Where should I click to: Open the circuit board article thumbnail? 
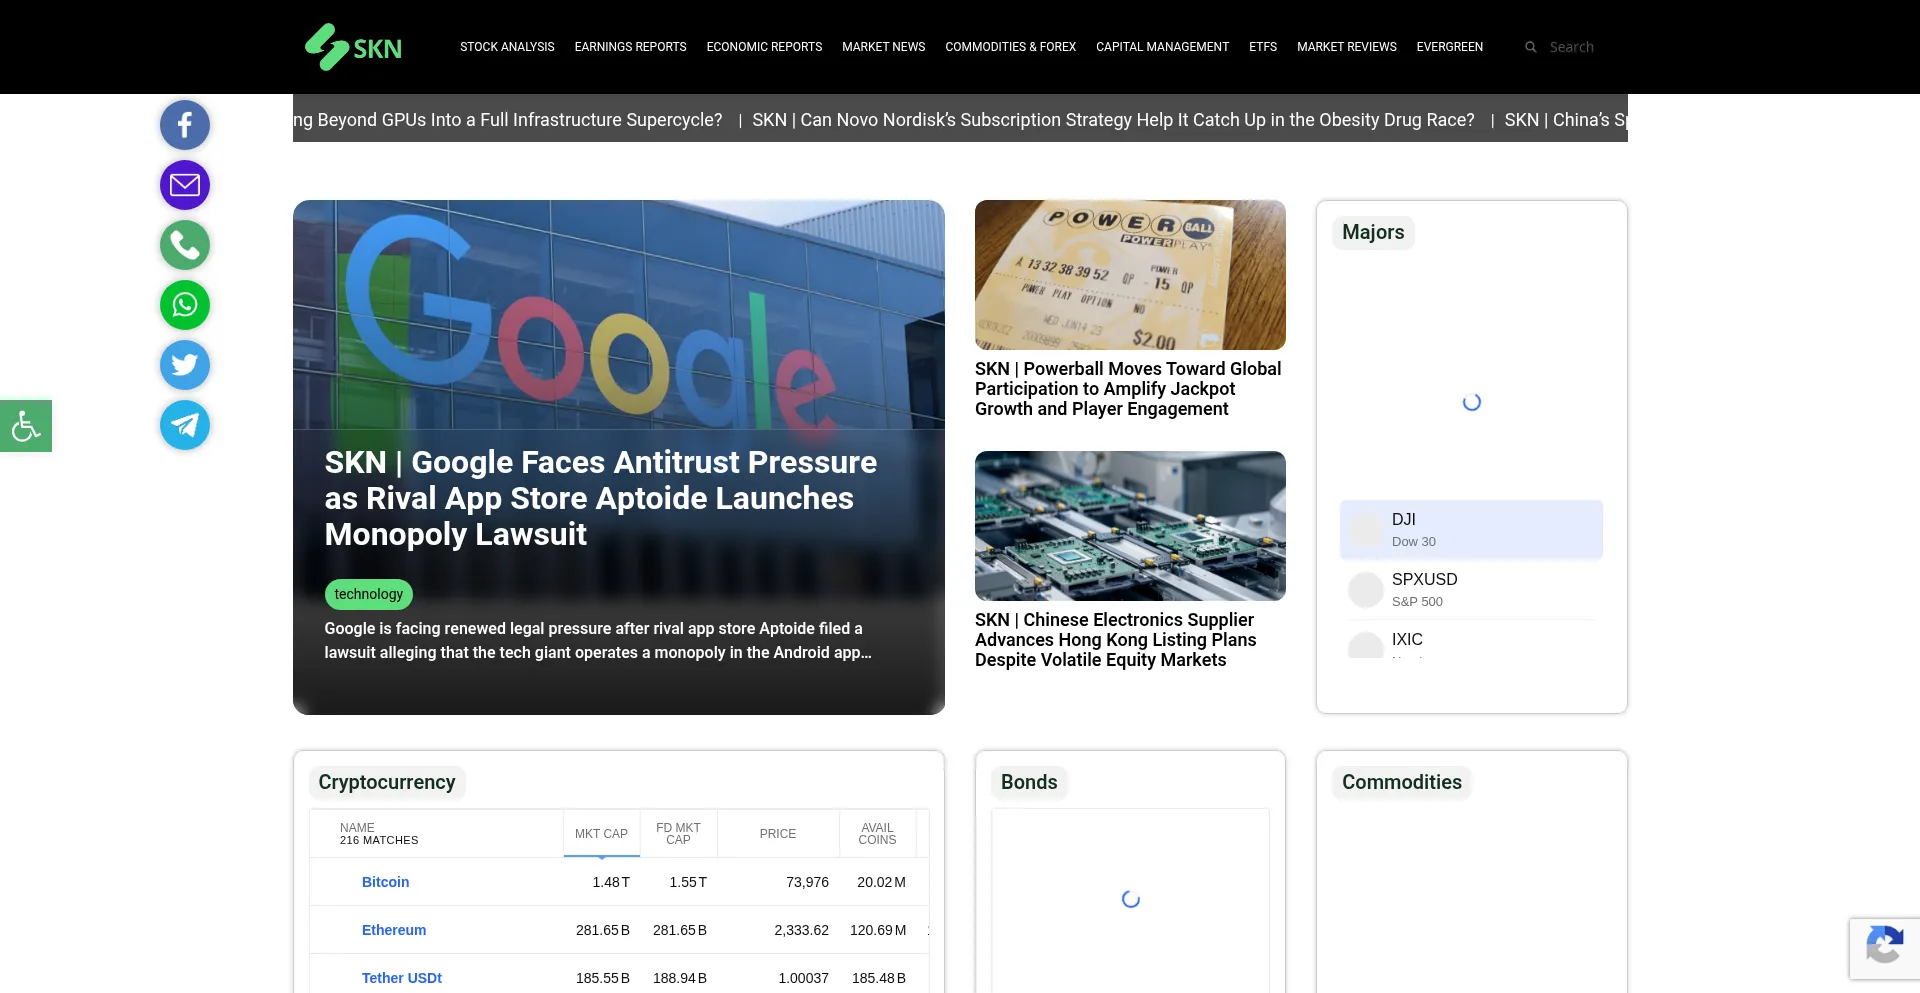[x=1130, y=526]
